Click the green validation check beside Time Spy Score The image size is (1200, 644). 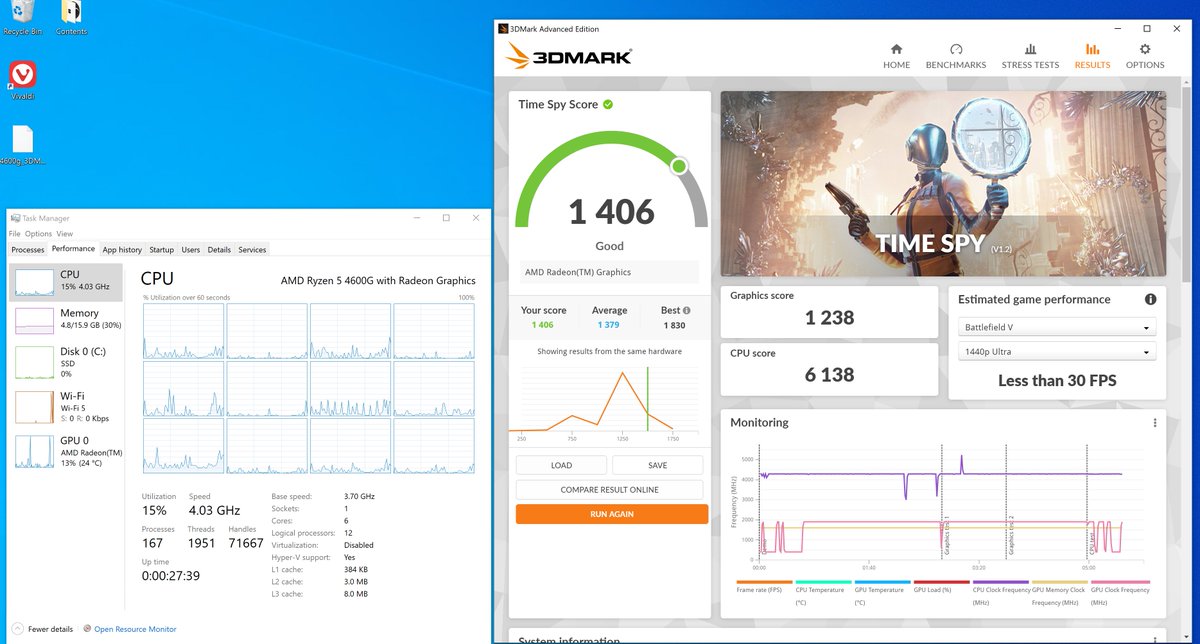point(608,104)
